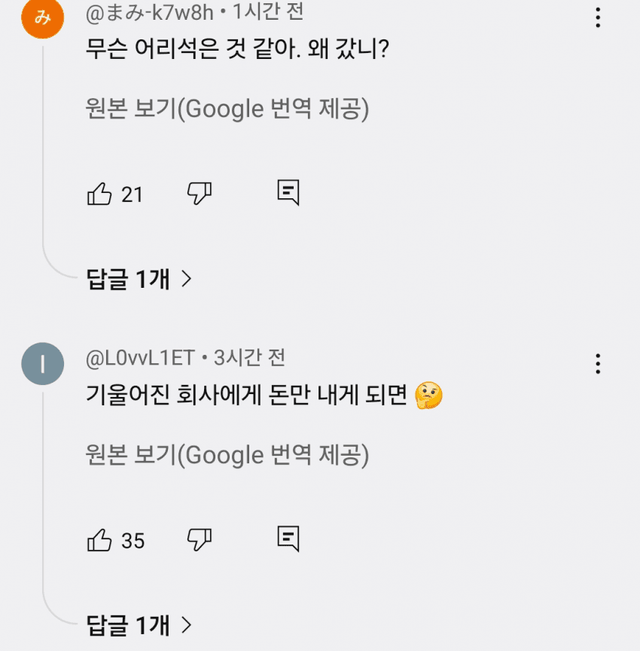Click the orange み profile avatar
This screenshot has height=651, width=640.
(42, 17)
